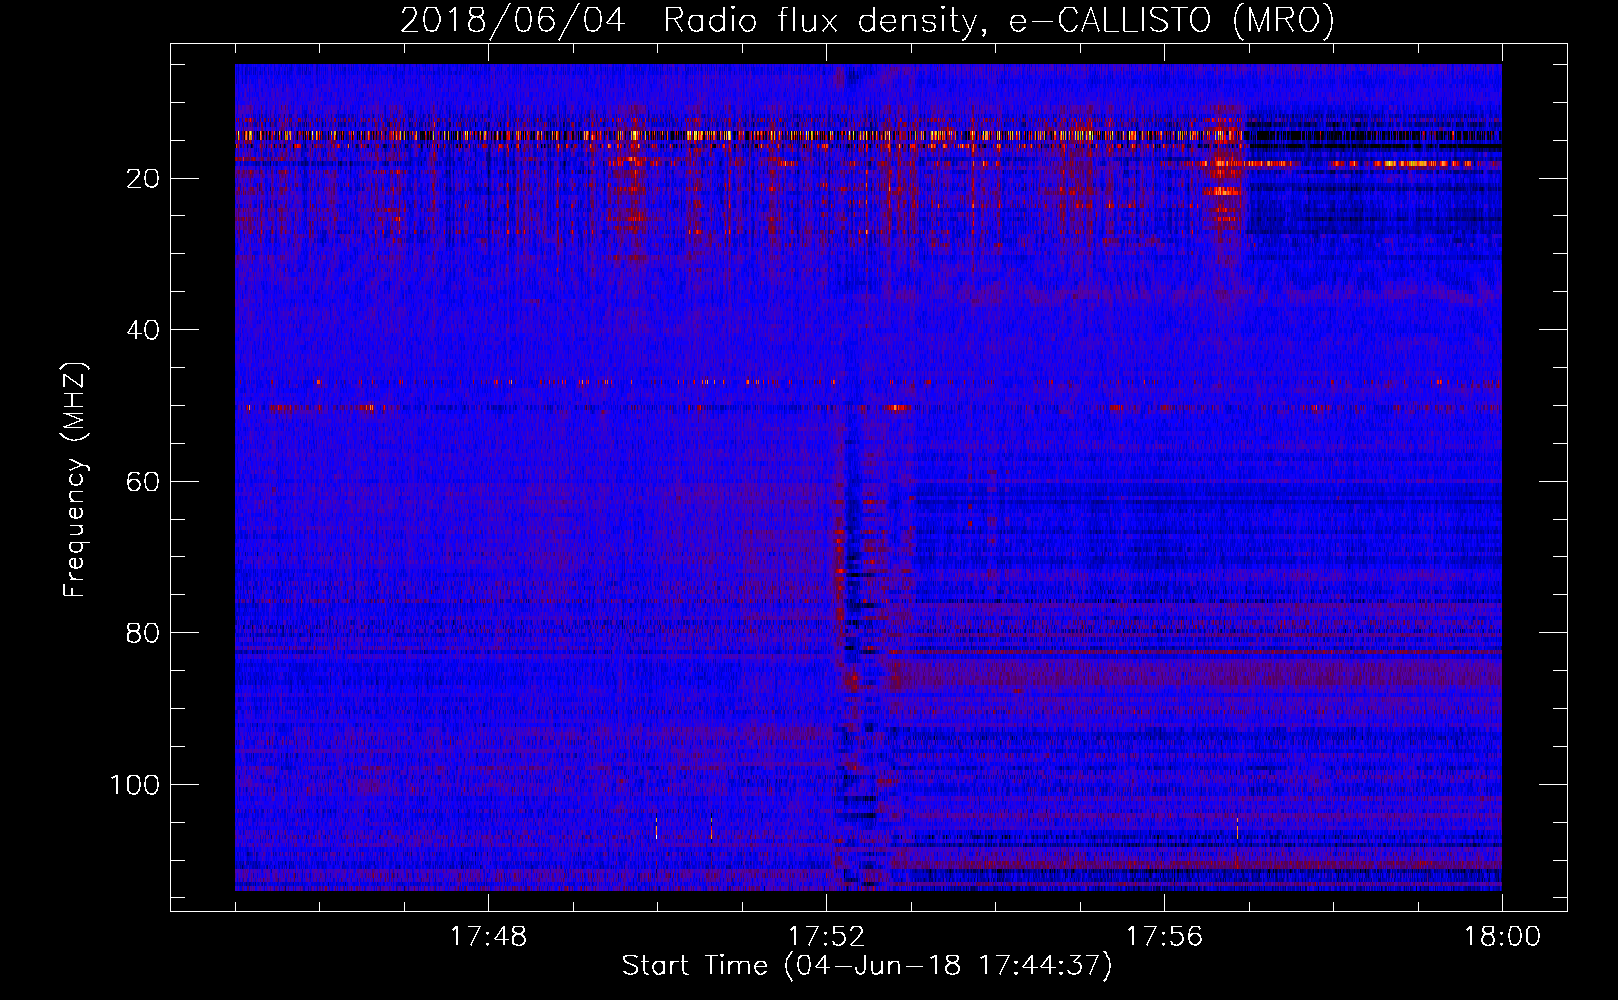Image resolution: width=1618 pixels, height=1000 pixels.
Task: Click the time tick label '17:52'
Action: [826, 937]
